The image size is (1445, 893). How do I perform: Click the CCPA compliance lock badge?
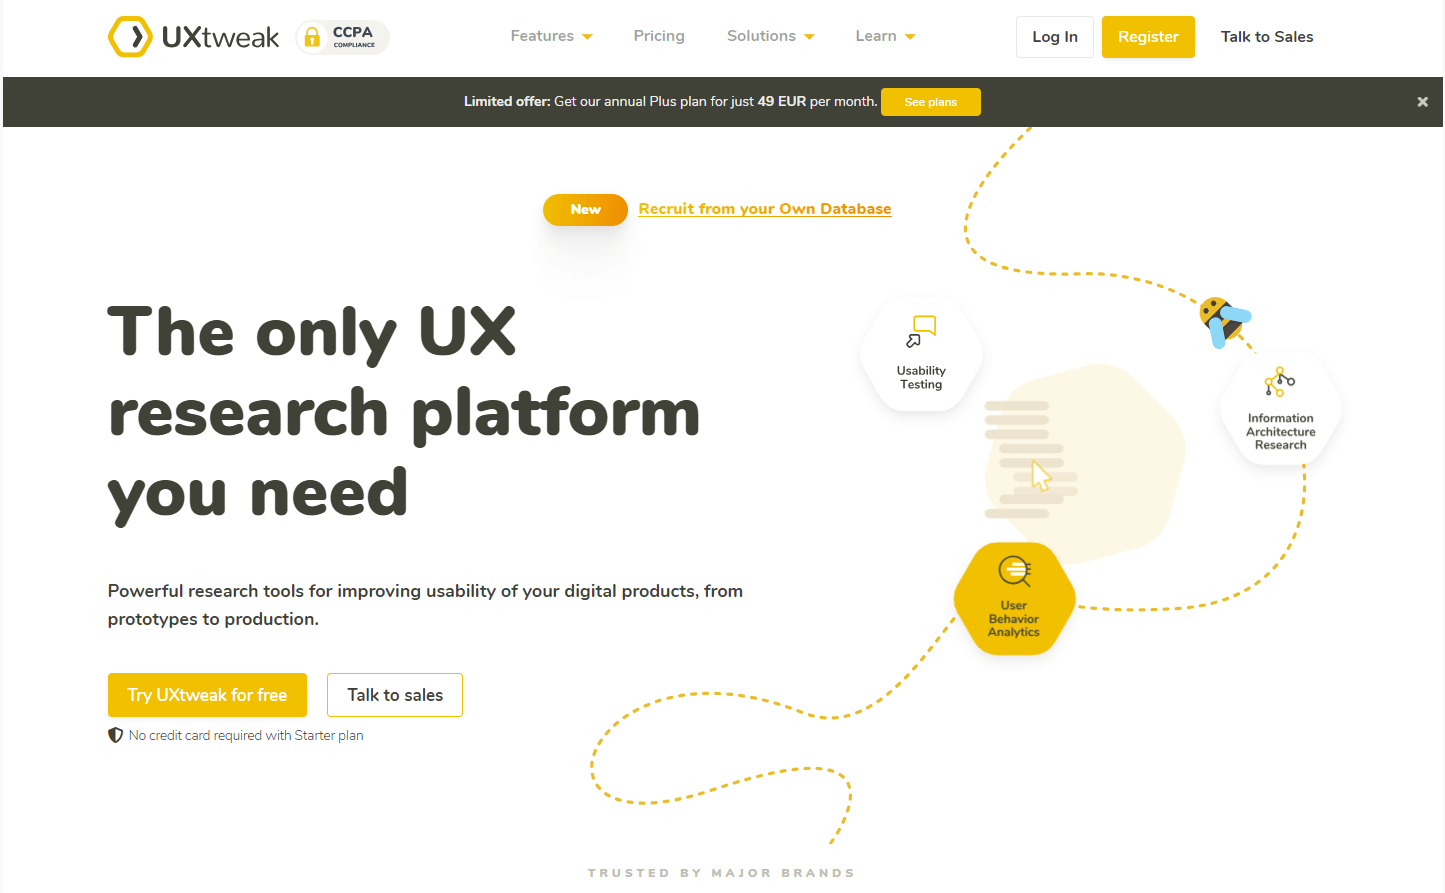point(343,37)
